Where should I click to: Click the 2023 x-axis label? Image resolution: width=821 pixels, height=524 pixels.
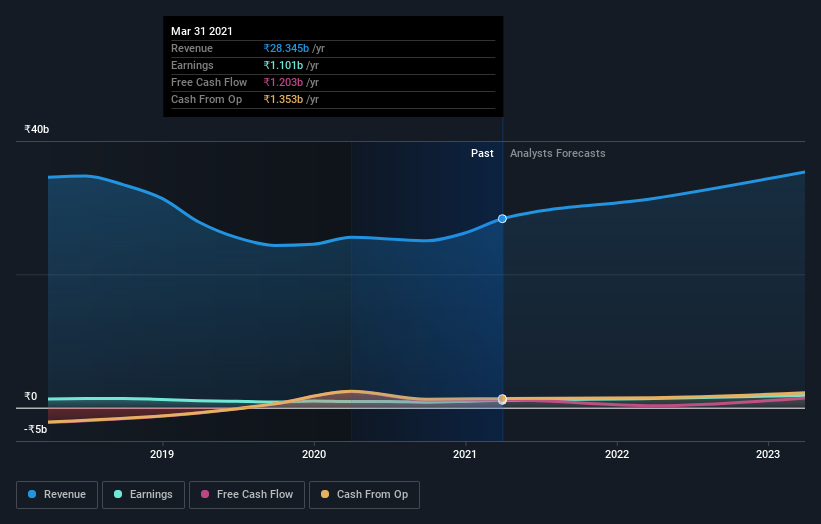point(768,454)
